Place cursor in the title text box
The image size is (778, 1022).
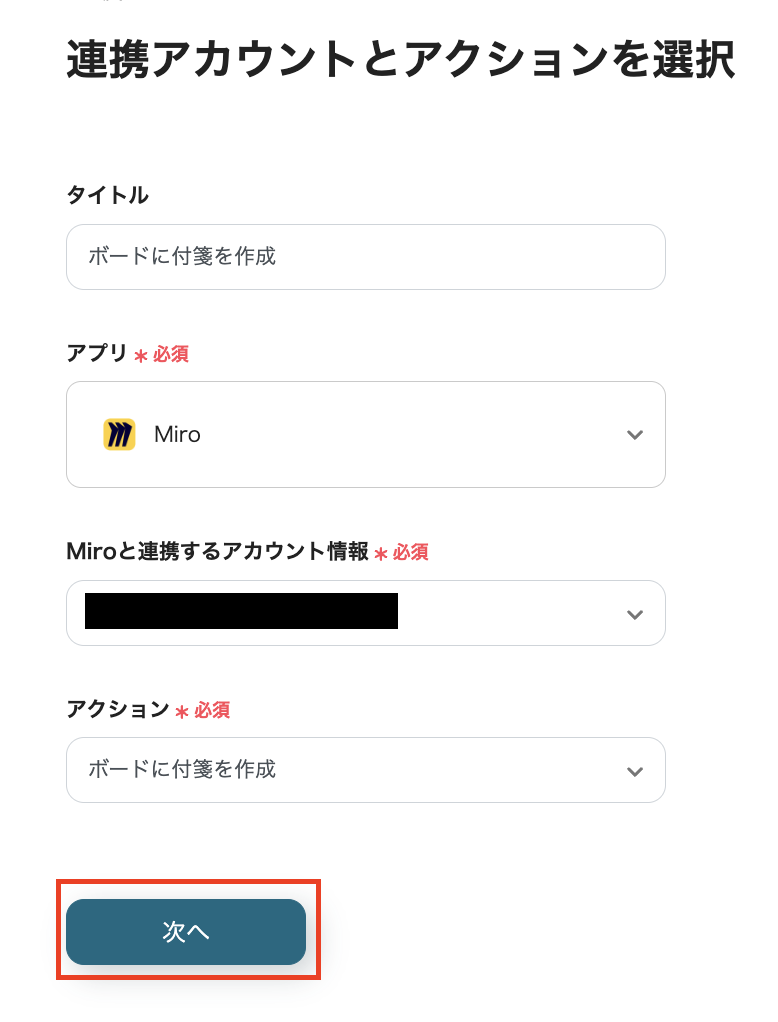point(366,257)
